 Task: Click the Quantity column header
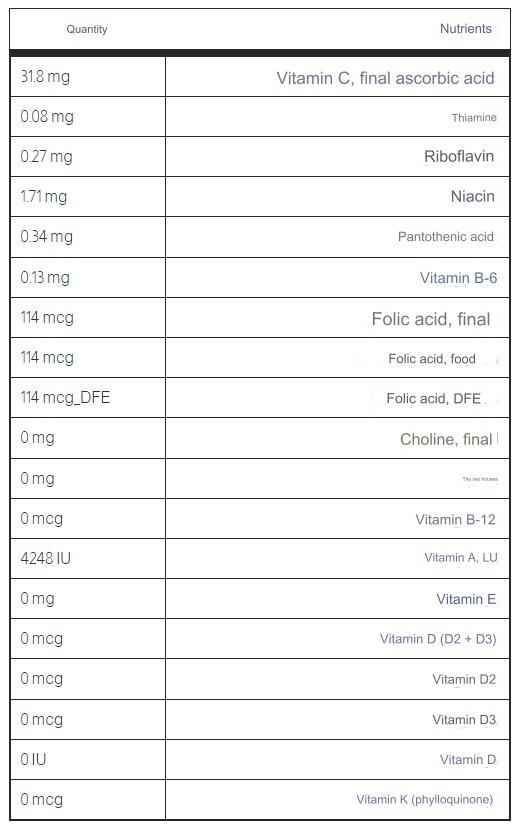87,30
